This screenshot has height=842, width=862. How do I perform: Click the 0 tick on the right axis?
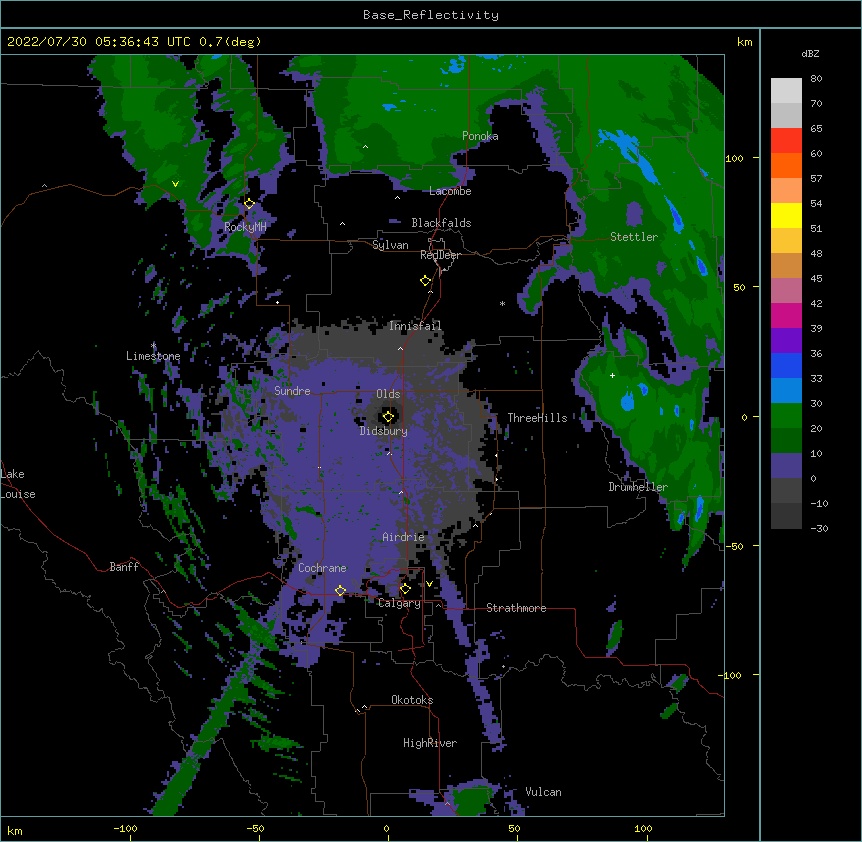coord(744,417)
